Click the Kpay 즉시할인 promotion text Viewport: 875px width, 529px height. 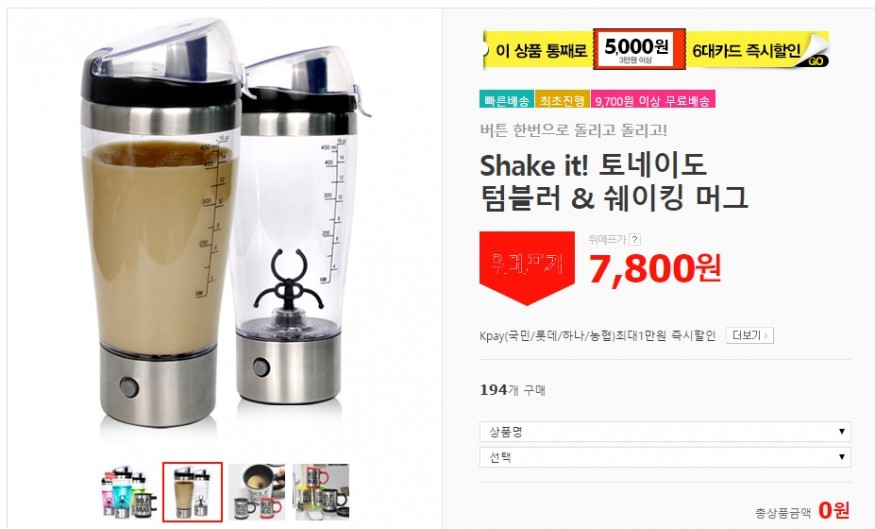tap(597, 335)
